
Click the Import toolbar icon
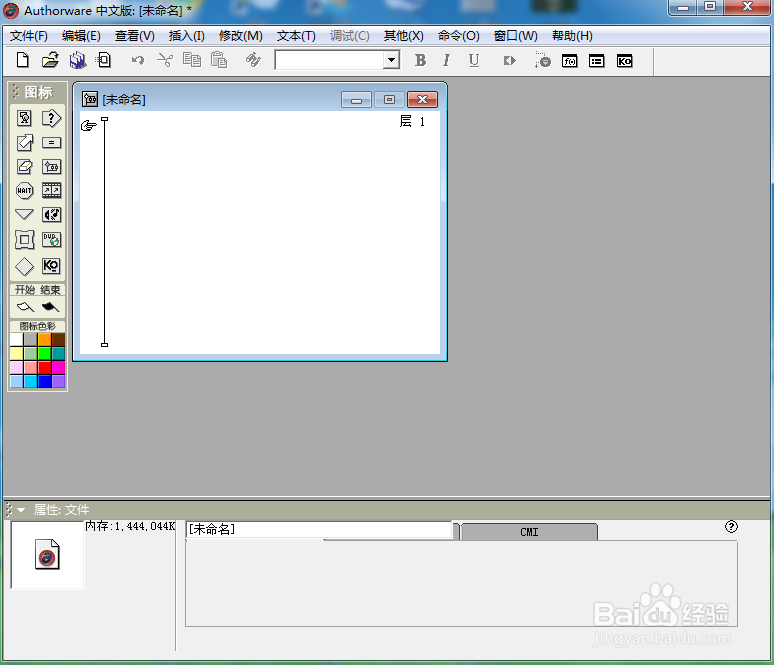tap(104, 60)
